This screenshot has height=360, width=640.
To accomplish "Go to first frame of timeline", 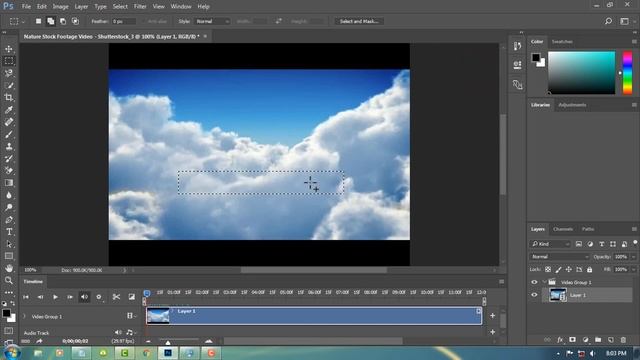I will [x=26, y=297].
